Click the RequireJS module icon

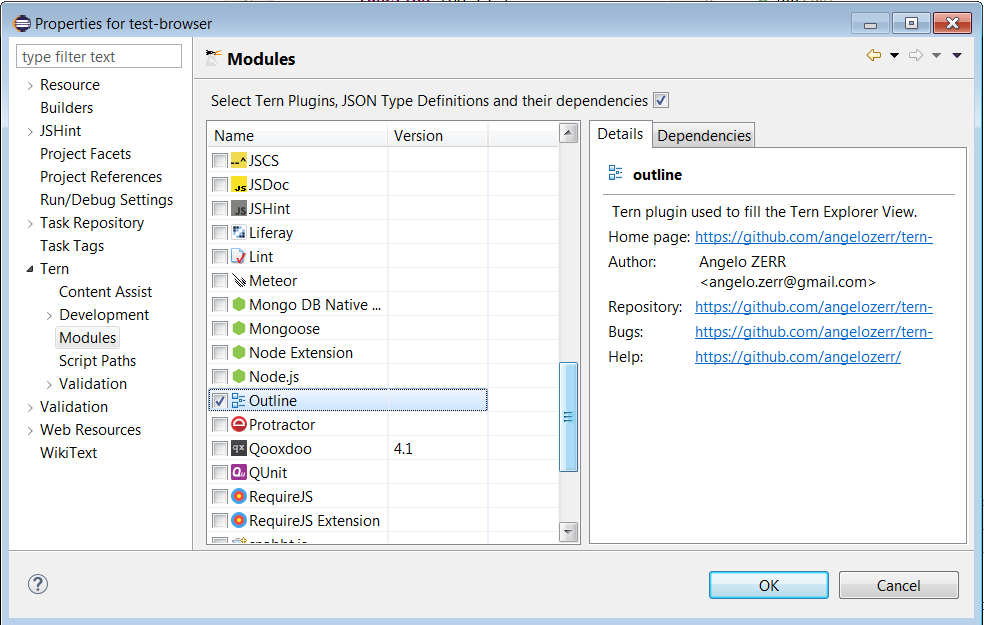tap(237, 496)
